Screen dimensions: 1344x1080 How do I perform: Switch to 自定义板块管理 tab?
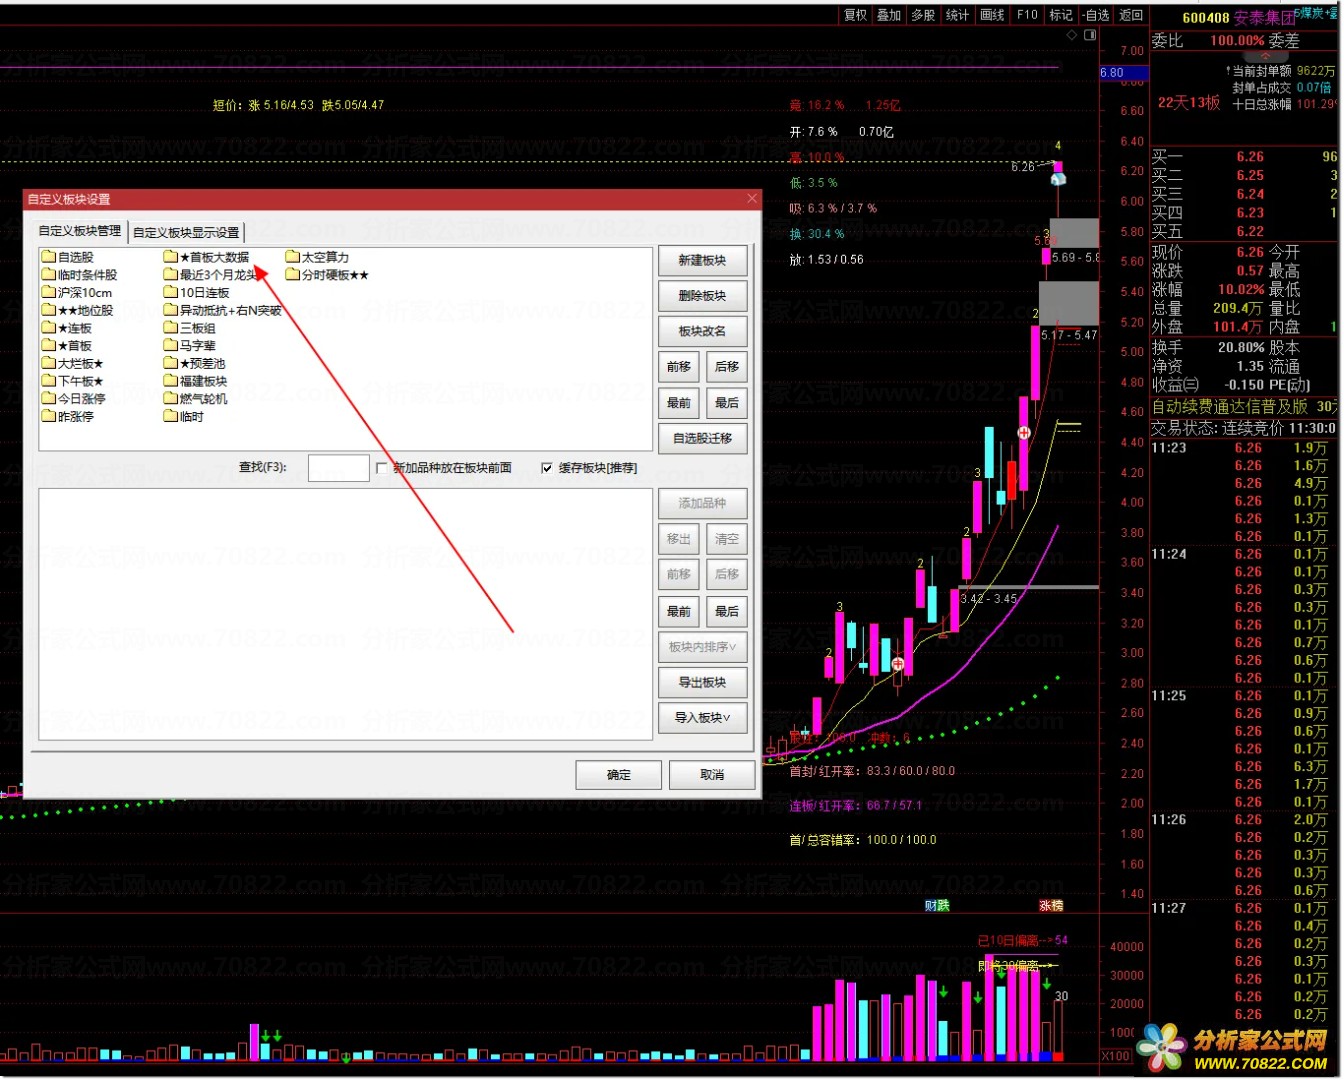80,231
